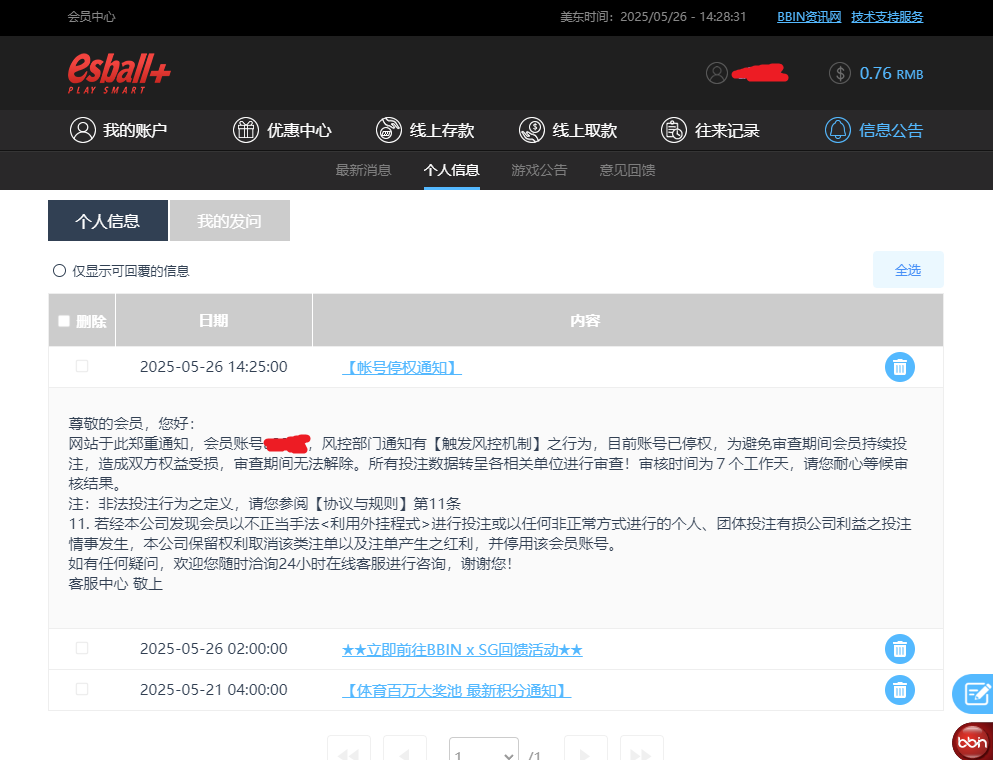Screen dimensions: 993x760
Task: Delete the 帐号停权通知 message via trash icon
Action: point(899,367)
